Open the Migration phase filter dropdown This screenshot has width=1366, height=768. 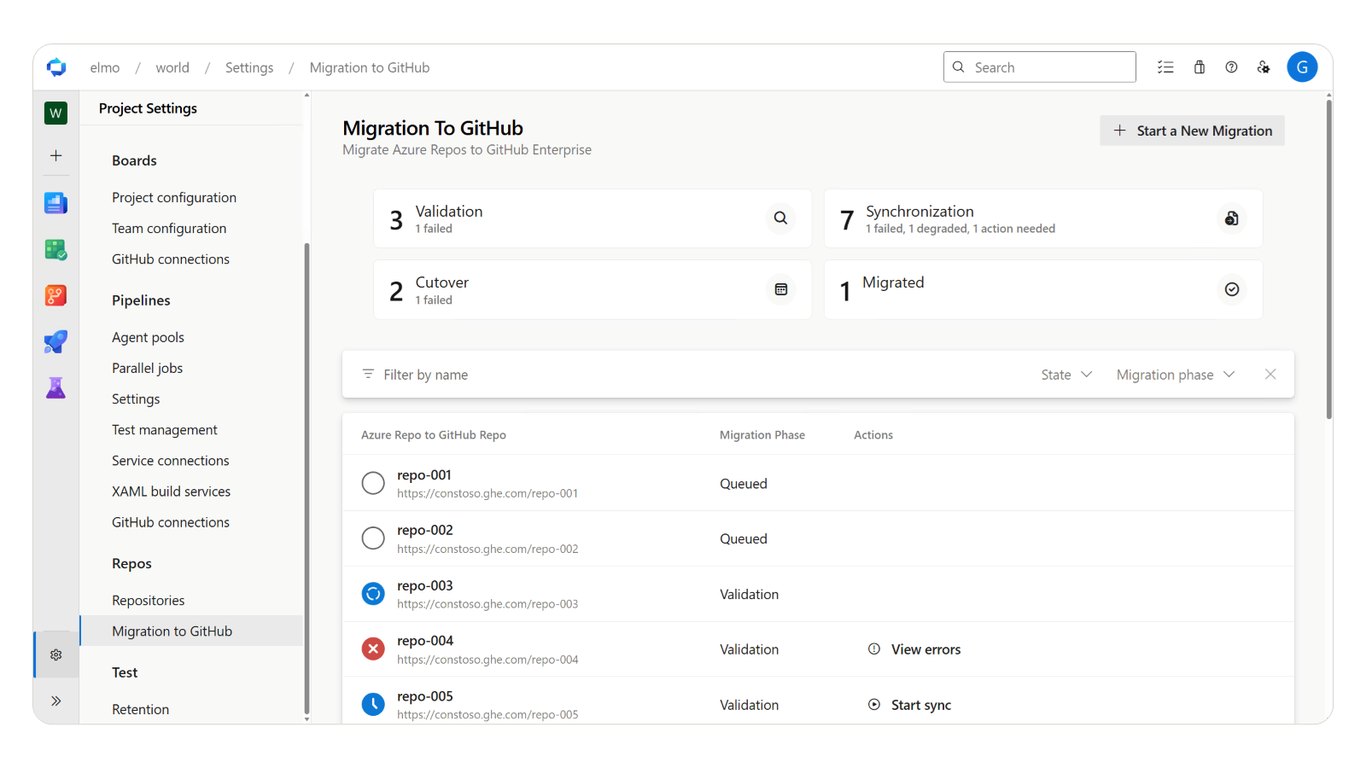(1176, 374)
